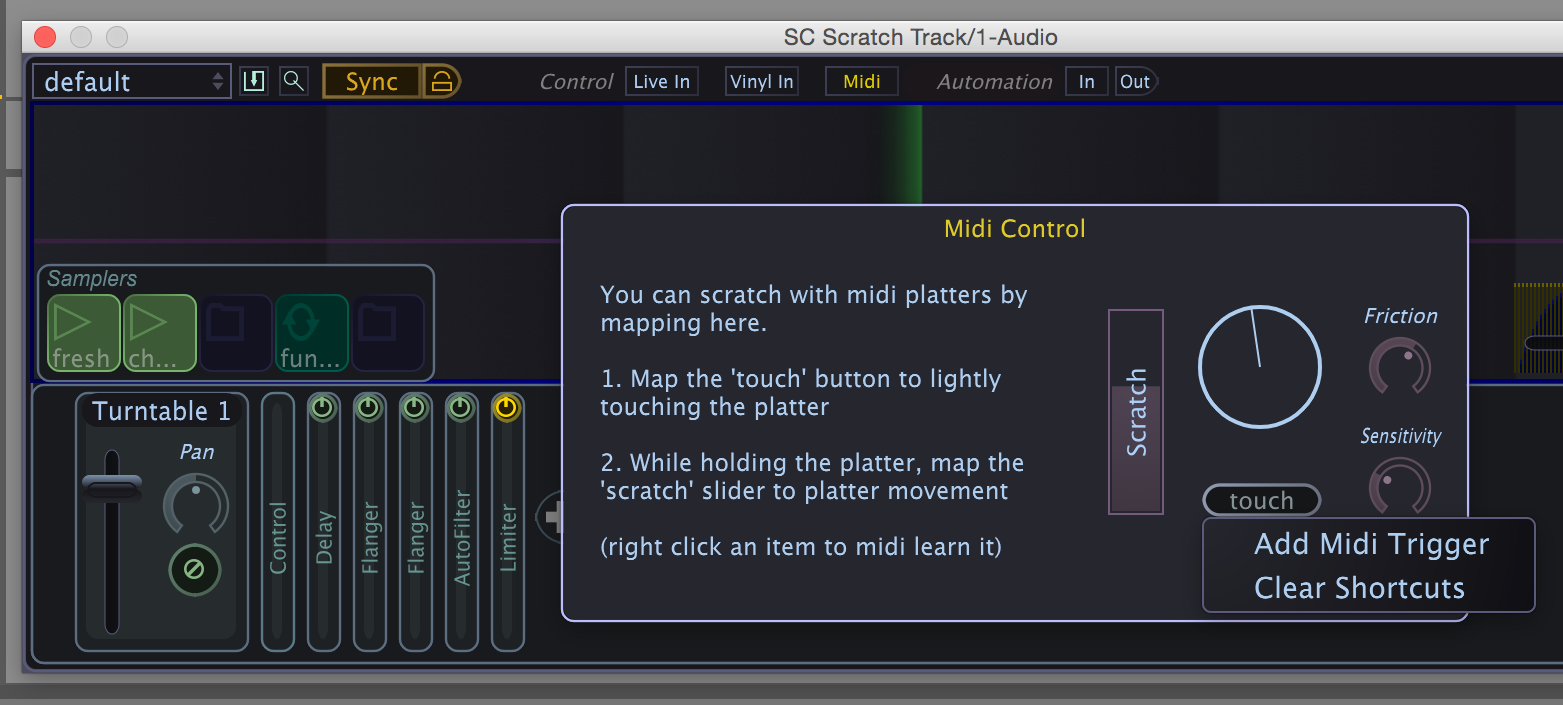Select the AutoFilter effect strip label
The height and width of the screenshot is (705, 1563).
[x=462, y=537]
